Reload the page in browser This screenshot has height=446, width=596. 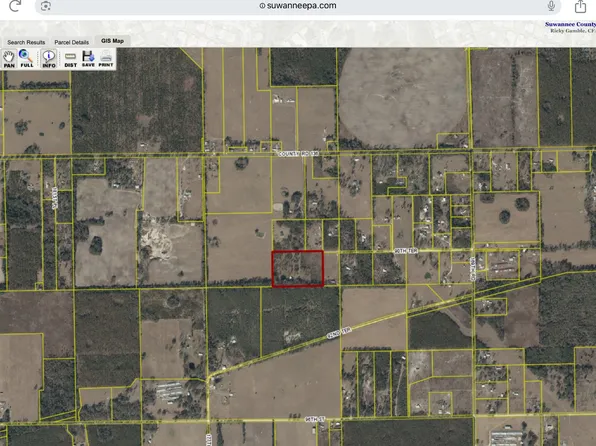[x=15, y=5]
